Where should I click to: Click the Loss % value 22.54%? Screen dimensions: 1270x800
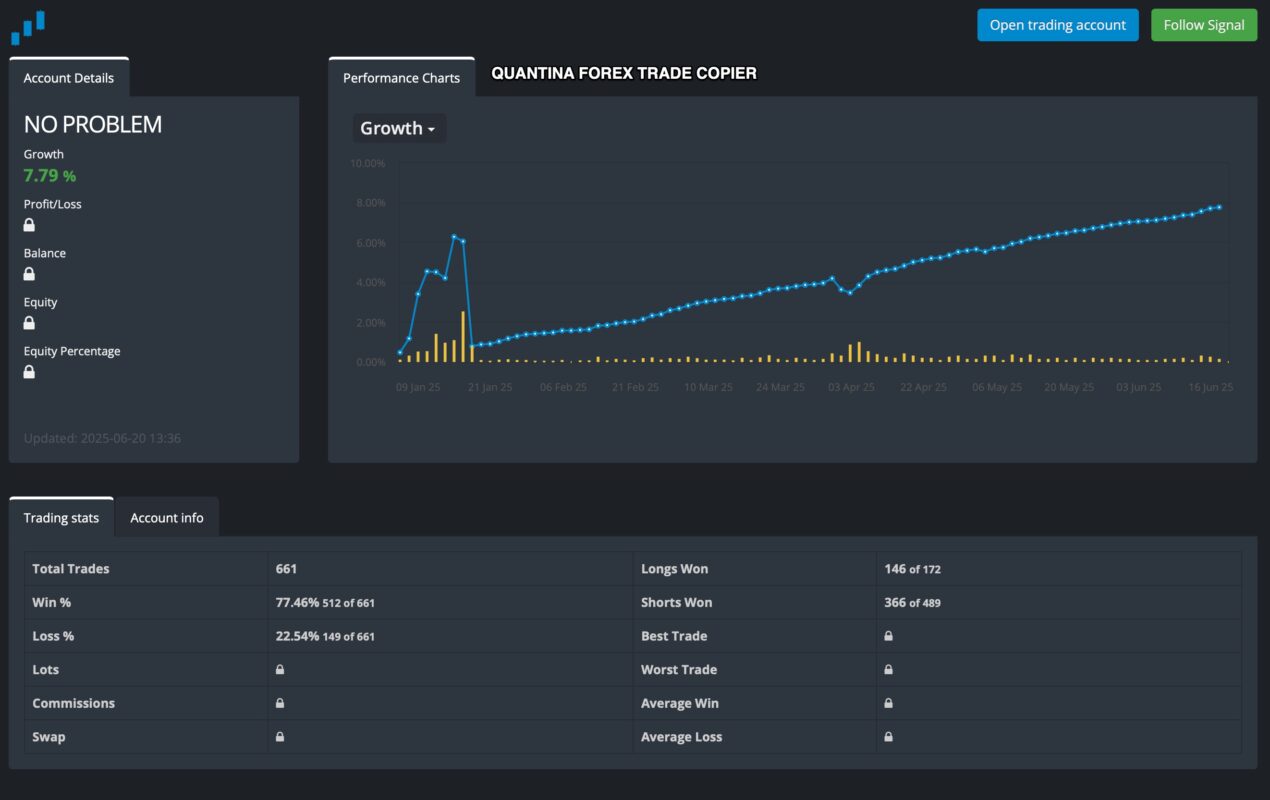297,636
